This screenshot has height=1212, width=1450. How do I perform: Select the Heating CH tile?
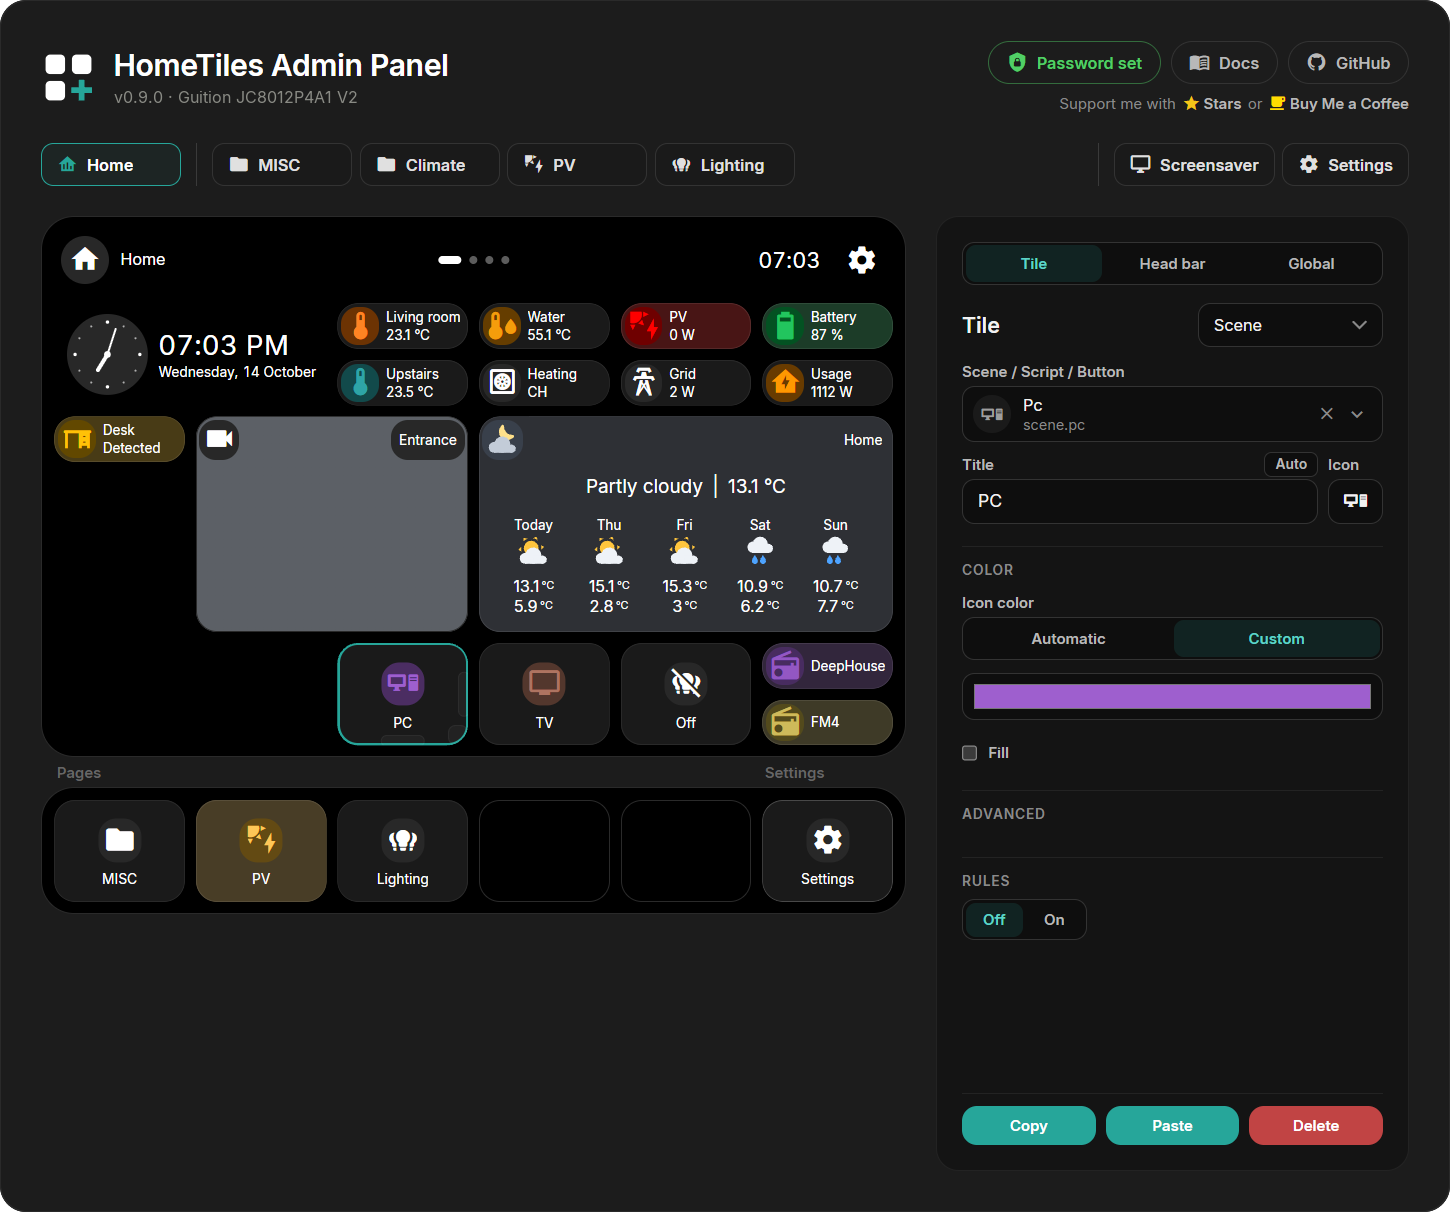click(544, 383)
